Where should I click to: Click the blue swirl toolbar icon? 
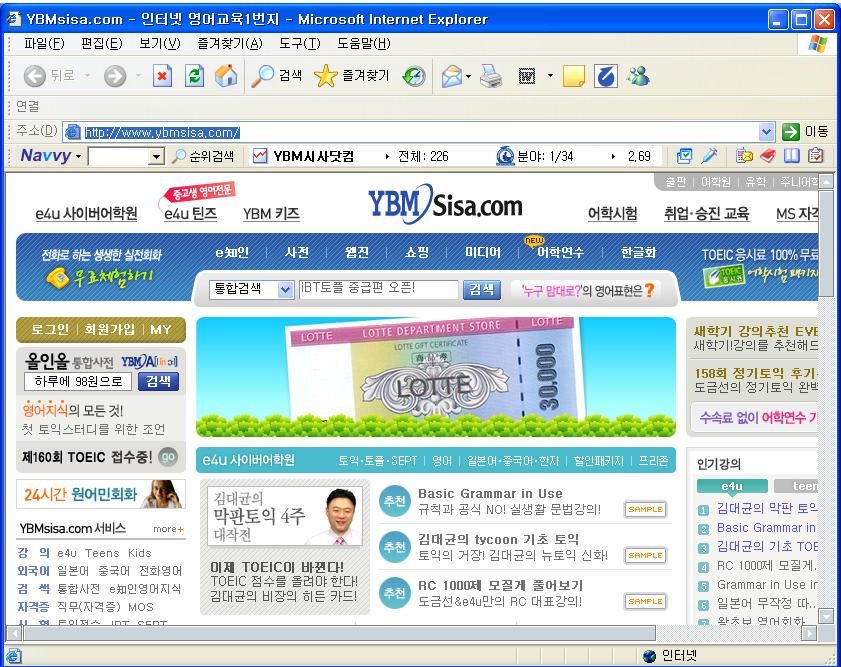pyautogui.click(x=606, y=76)
